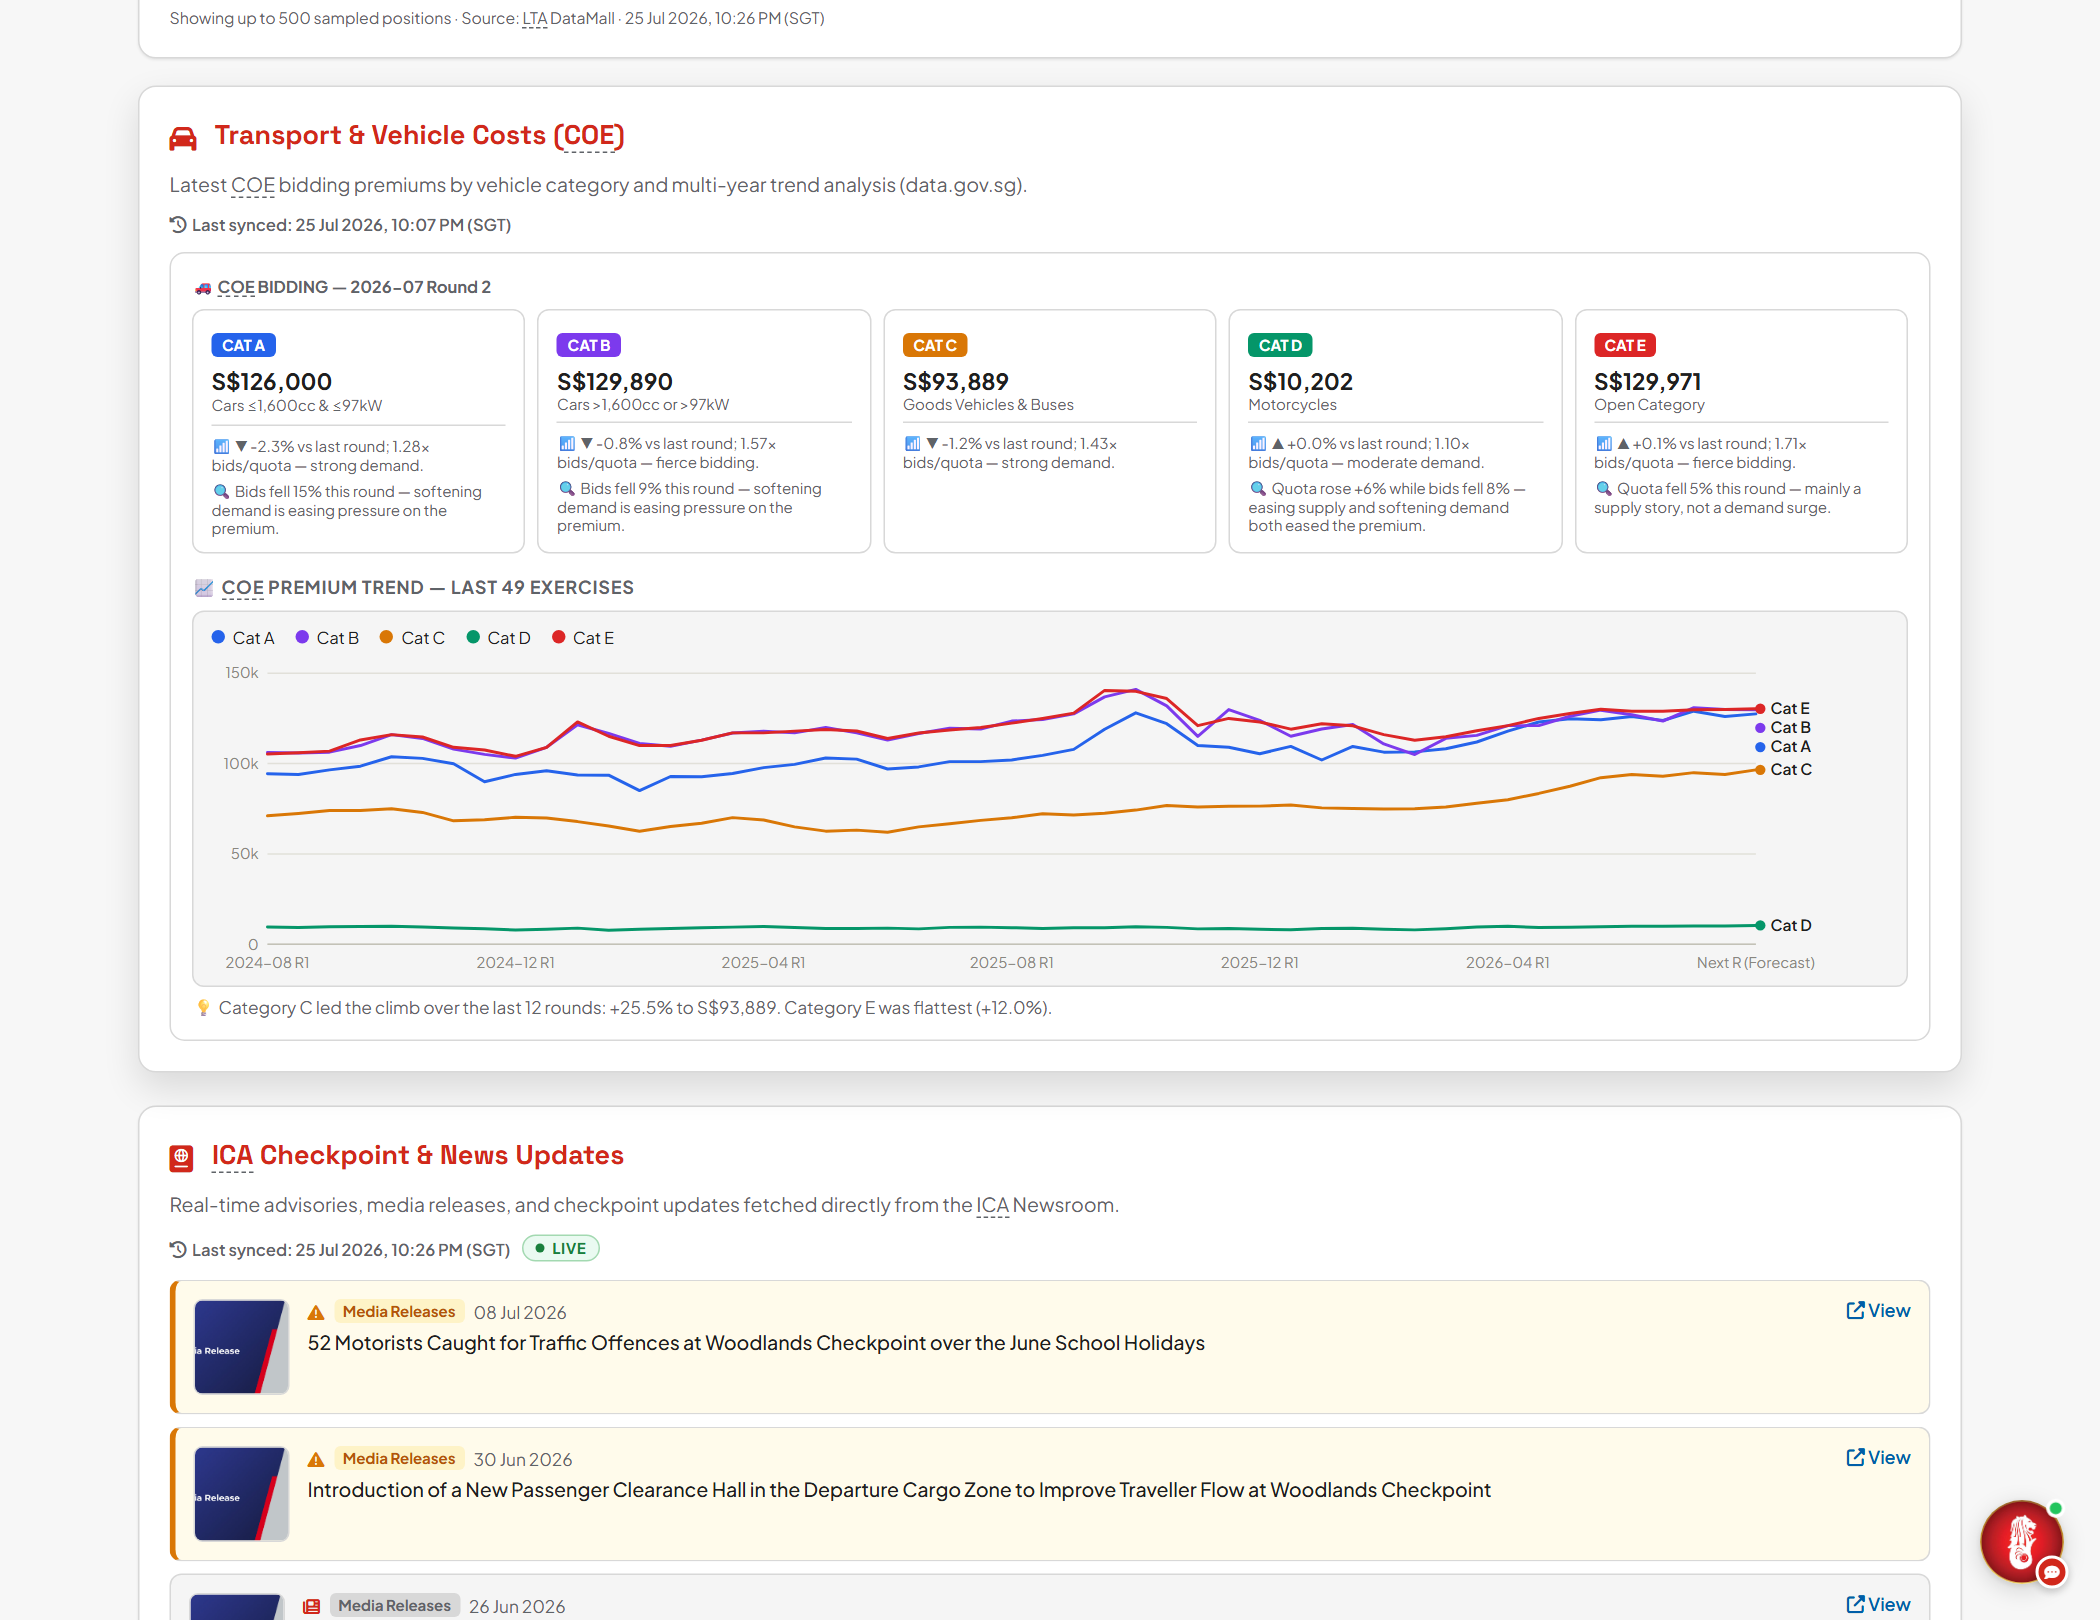Image resolution: width=2100 pixels, height=1620 pixels.
Task: Click the ICA abbreviation in Checkpoint heading
Action: tap(232, 1156)
